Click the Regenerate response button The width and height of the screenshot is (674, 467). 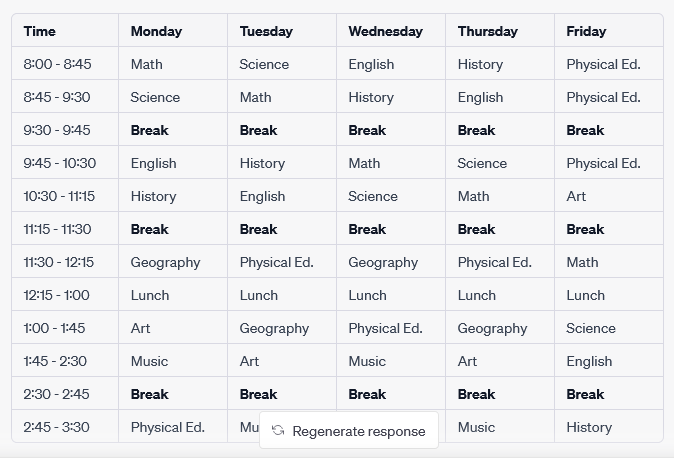coord(349,431)
